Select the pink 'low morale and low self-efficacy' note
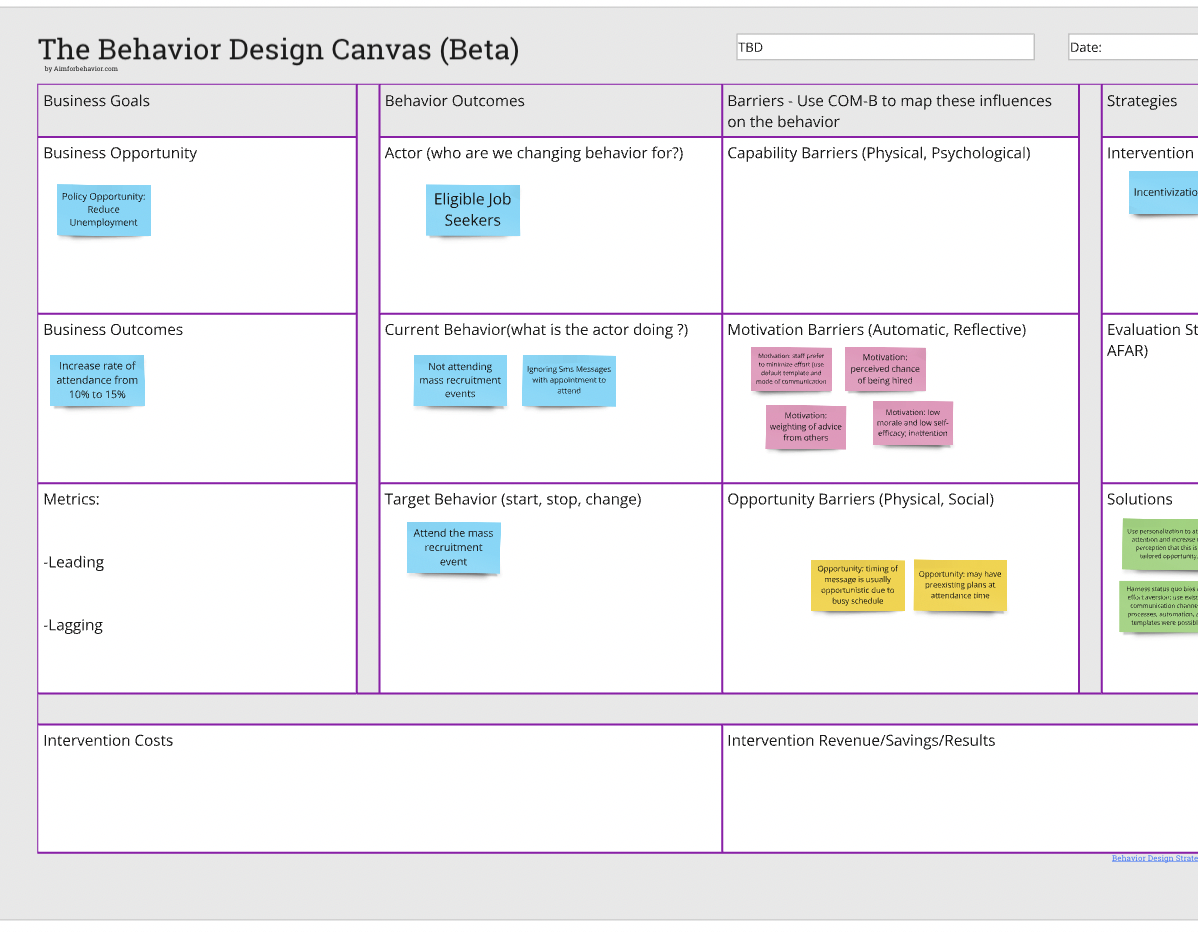 (x=912, y=423)
